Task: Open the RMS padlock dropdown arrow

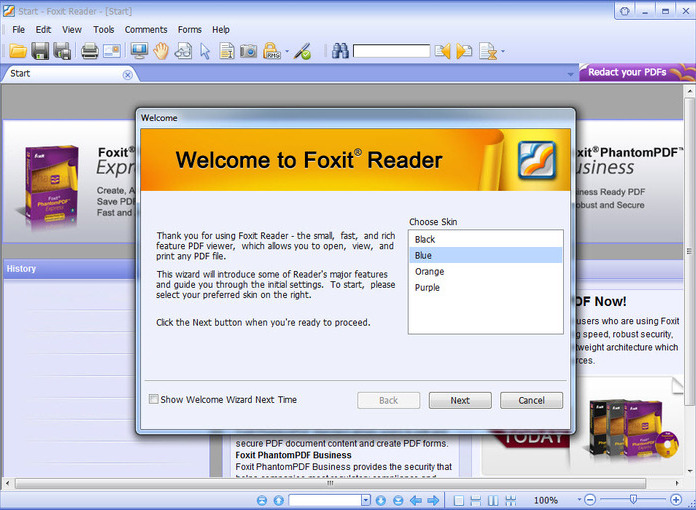Action: [287, 51]
